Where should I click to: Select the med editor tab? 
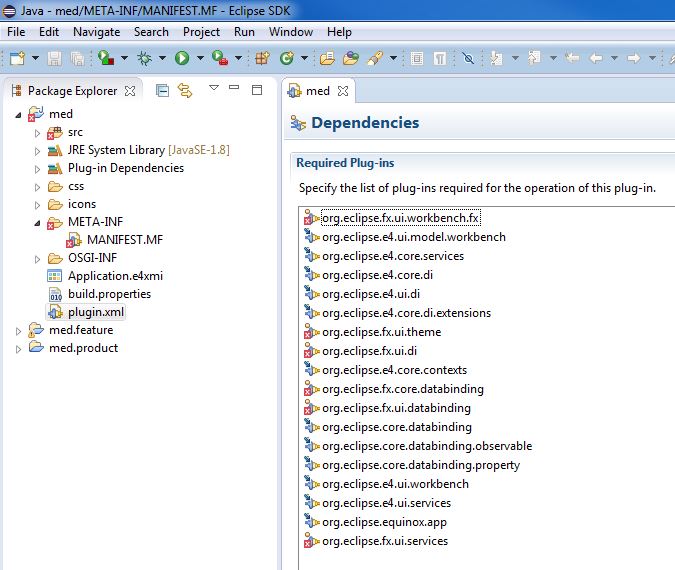pyautogui.click(x=318, y=91)
